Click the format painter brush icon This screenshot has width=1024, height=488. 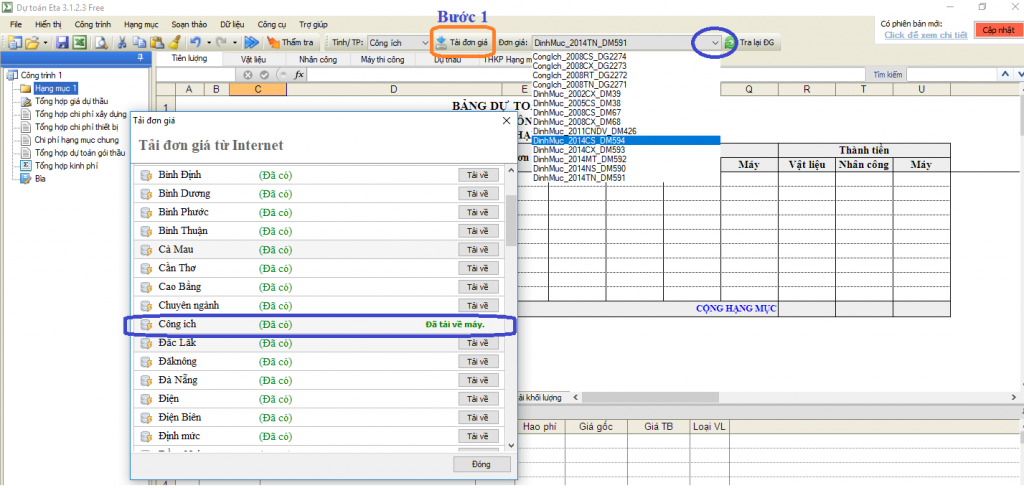coord(174,43)
